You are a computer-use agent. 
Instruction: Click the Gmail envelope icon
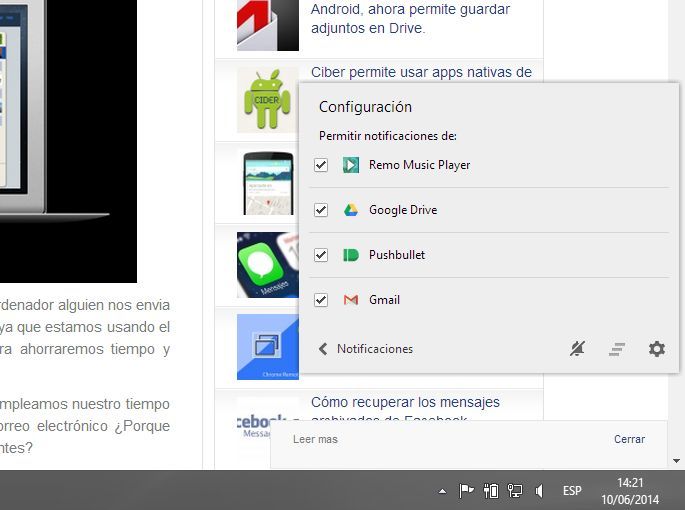tap(351, 300)
